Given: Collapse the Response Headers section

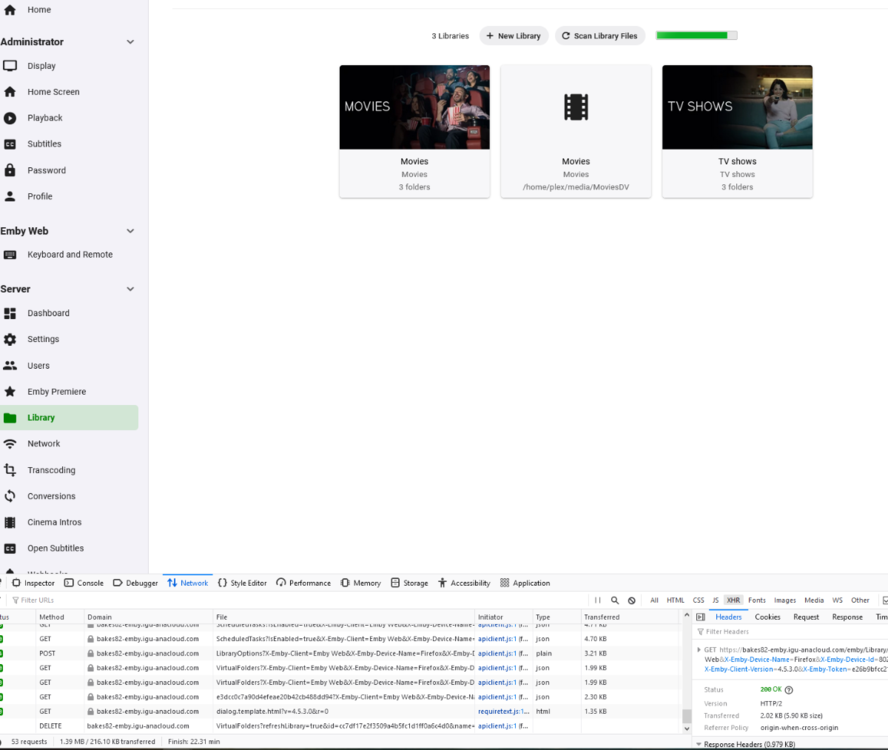Looking at the screenshot, I should (x=699, y=744).
